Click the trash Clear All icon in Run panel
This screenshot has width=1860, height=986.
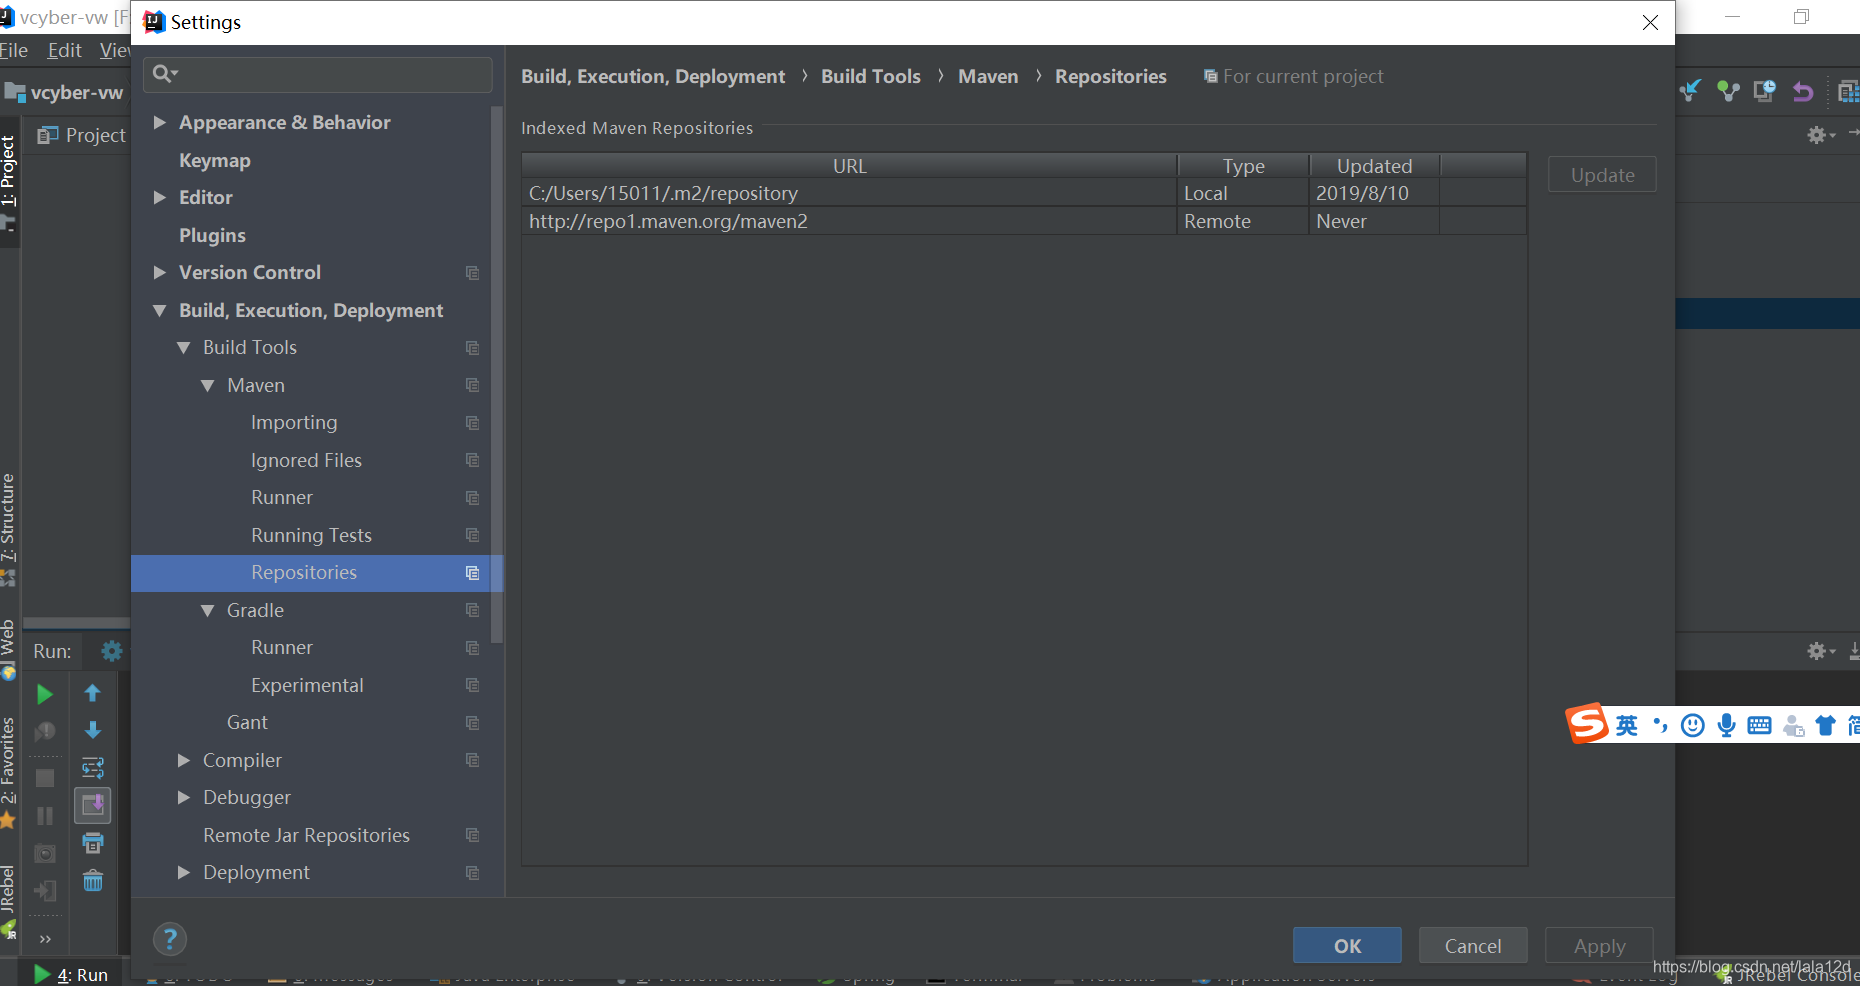pyautogui.click(x=93, y=881)
